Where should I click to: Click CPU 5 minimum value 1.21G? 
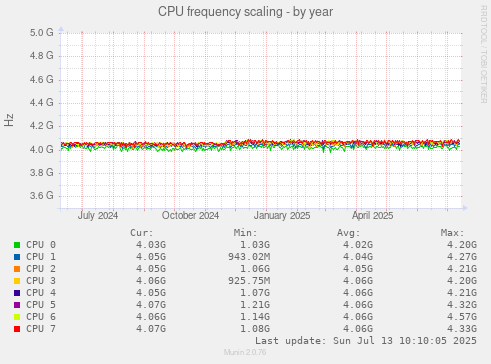tap(255, 305)
